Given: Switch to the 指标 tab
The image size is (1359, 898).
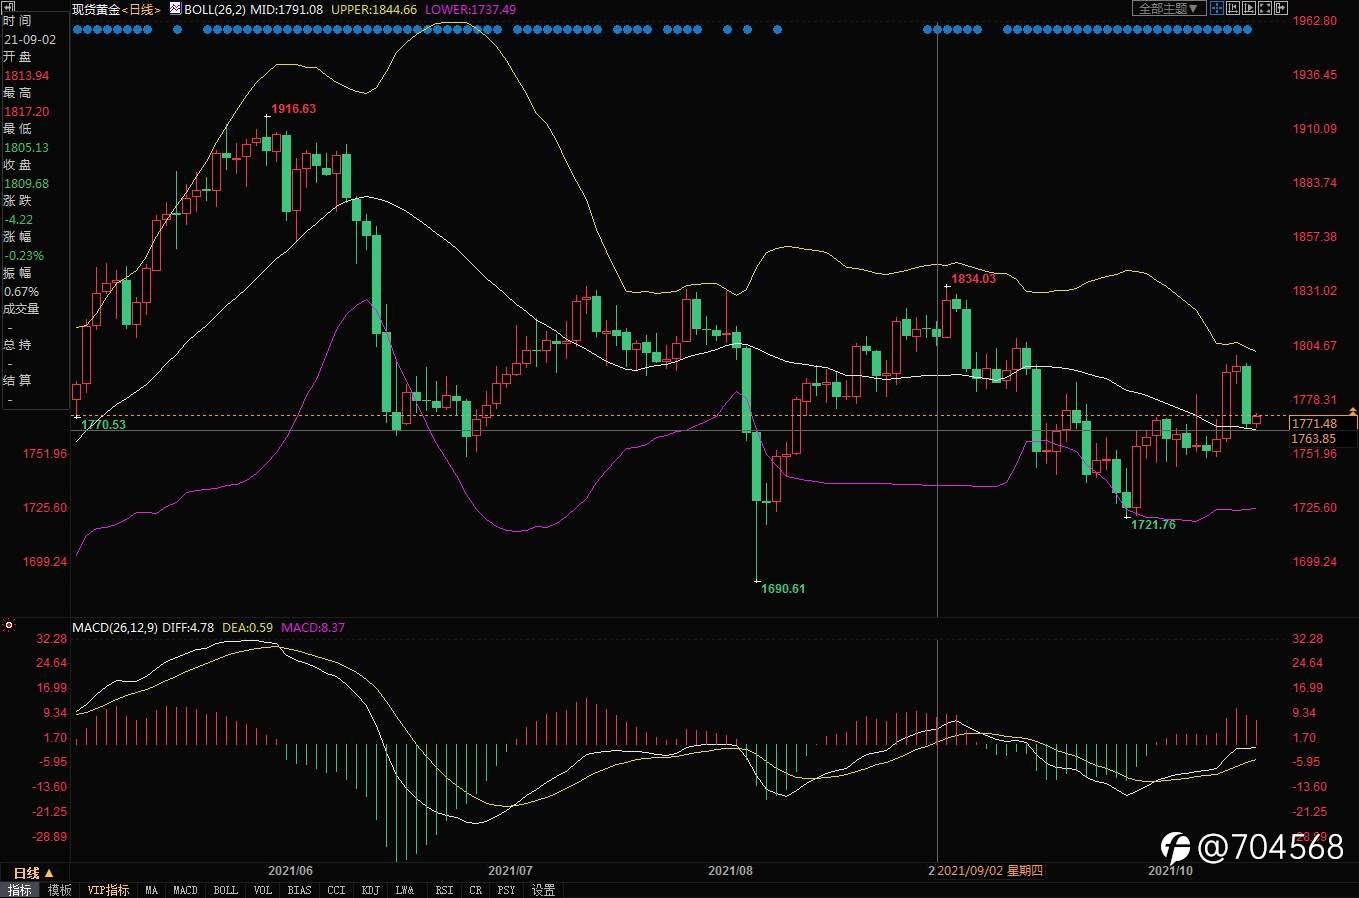Looking at the screenshot, I should (20, 890).
